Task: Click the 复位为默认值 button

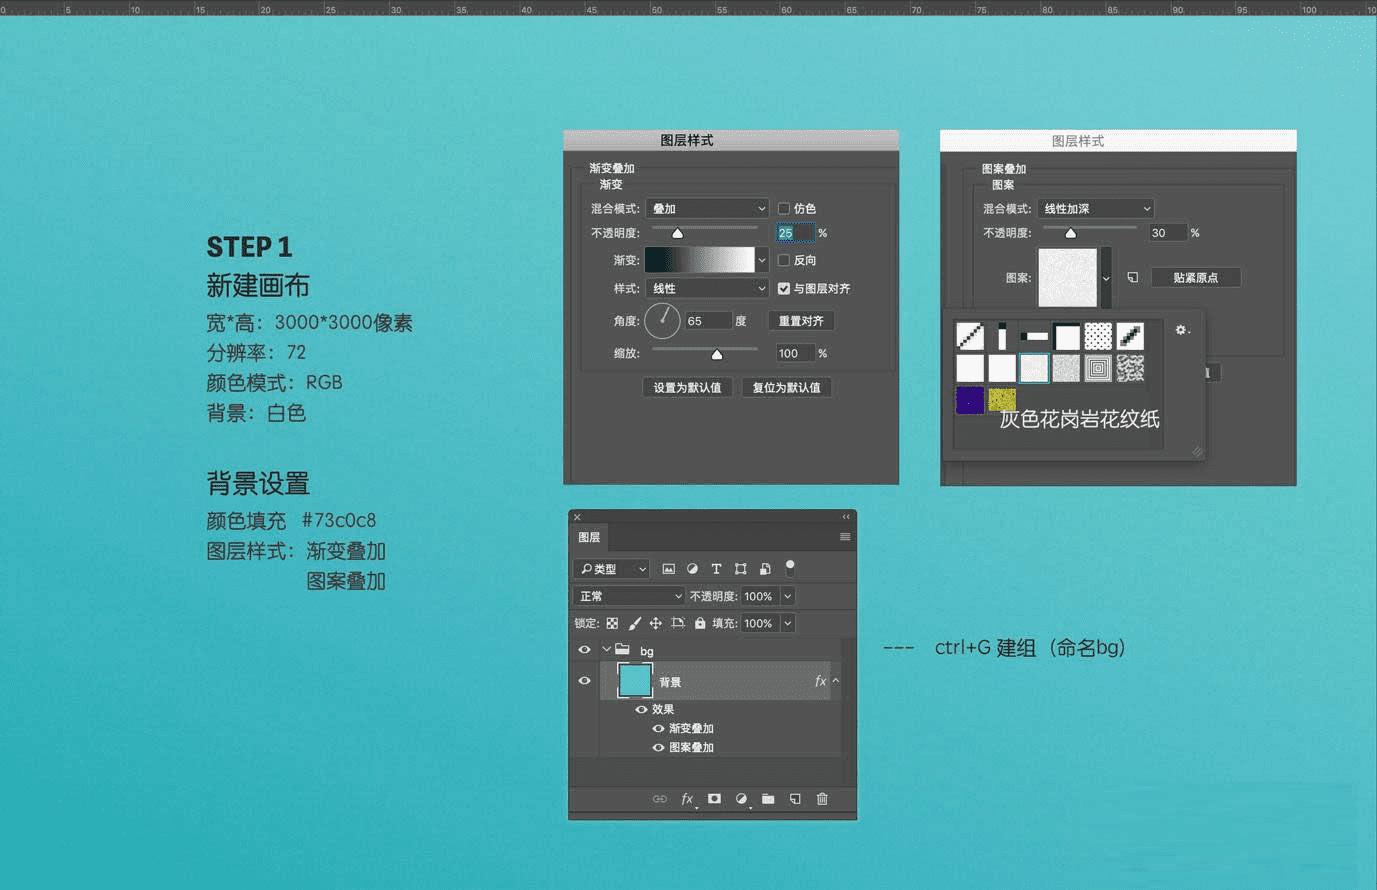Action: 786,387
